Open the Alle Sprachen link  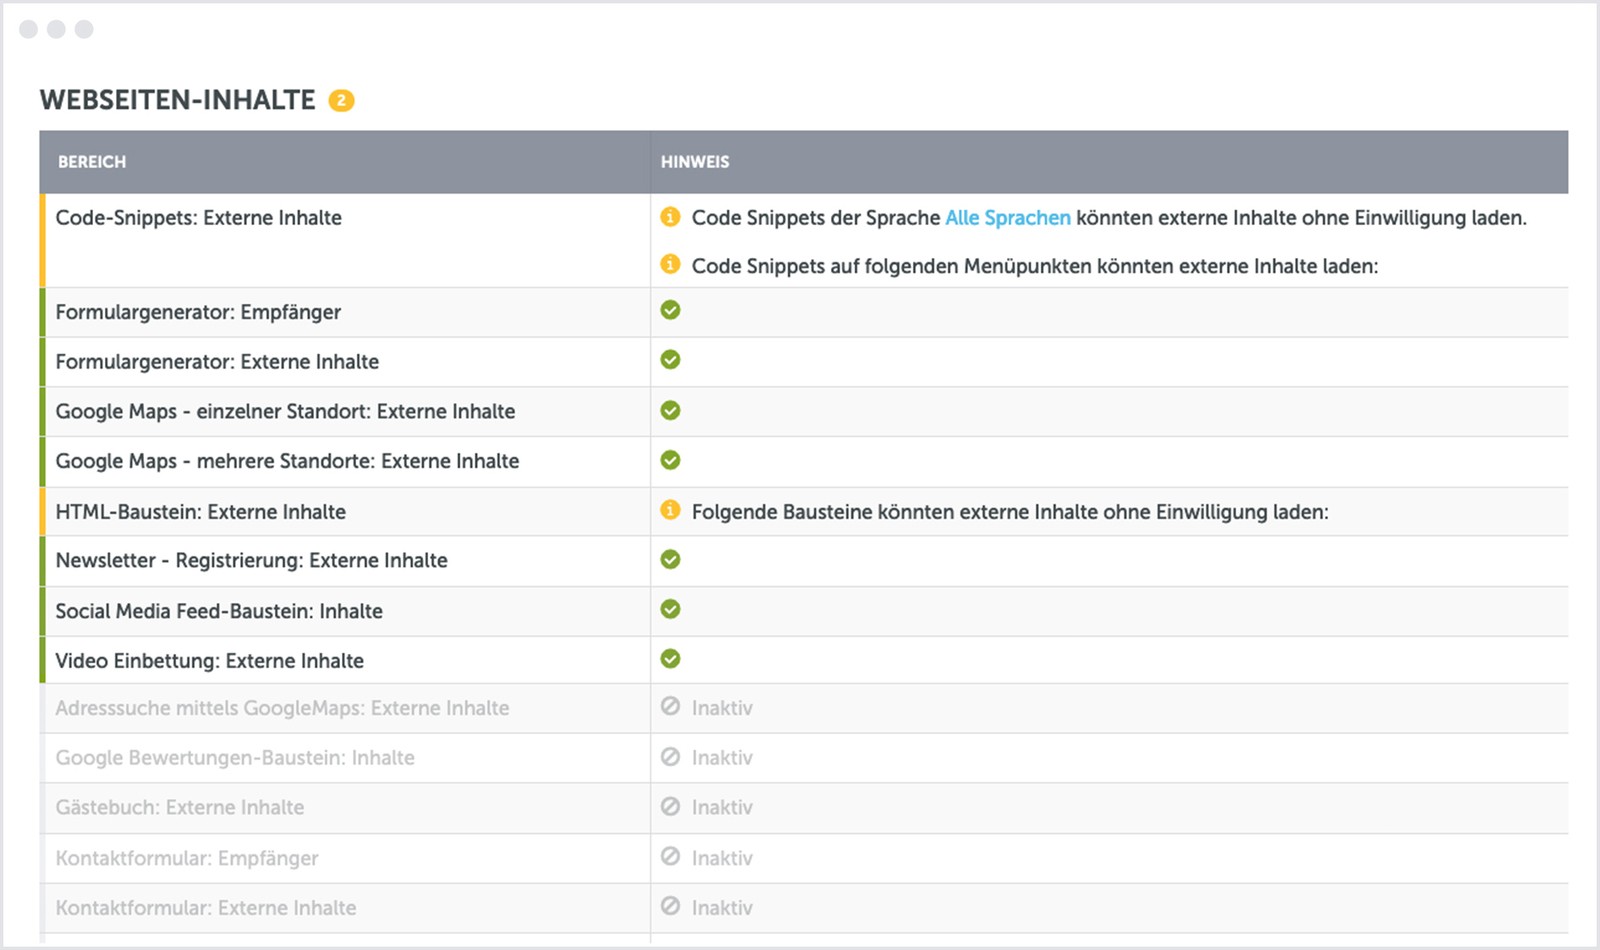[1007, 218]
